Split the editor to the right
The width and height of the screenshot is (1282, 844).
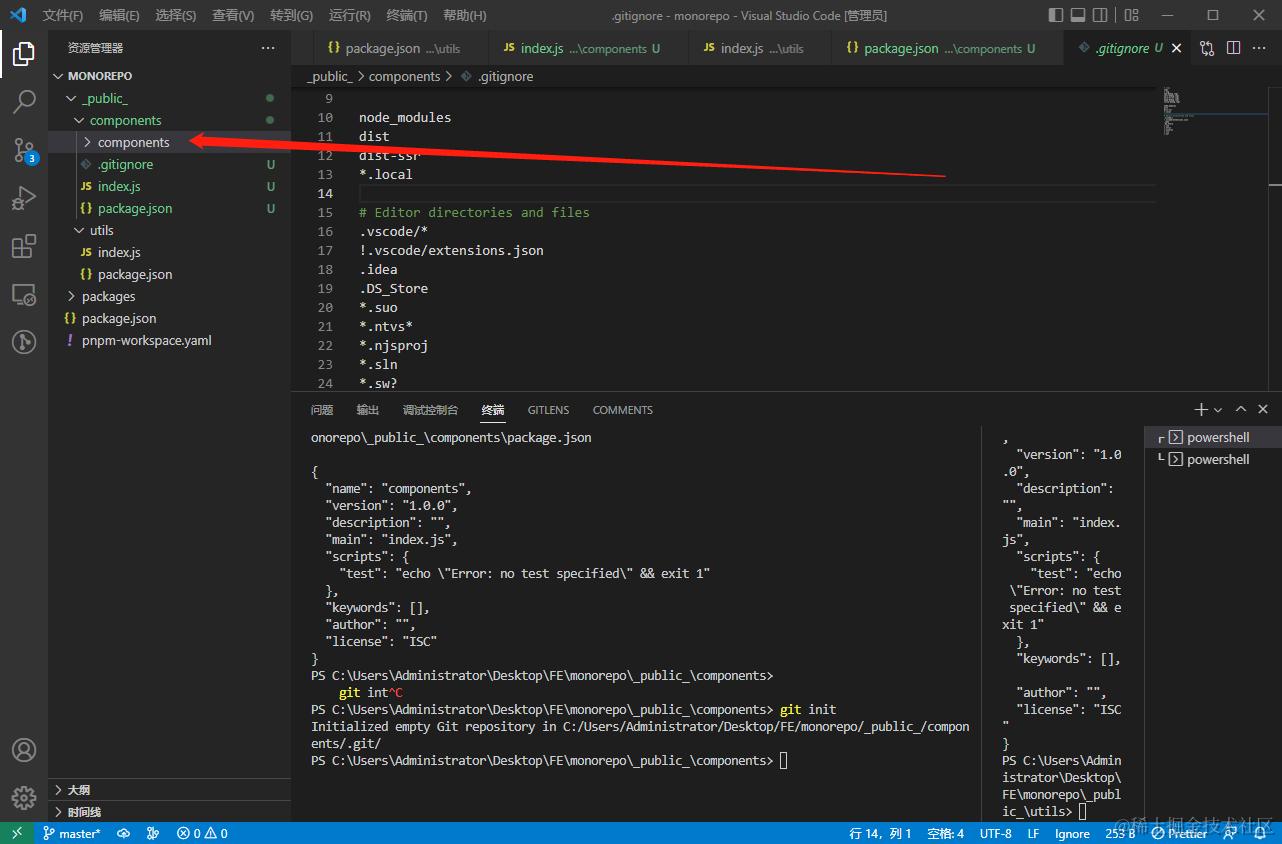tap(1233, 48)
